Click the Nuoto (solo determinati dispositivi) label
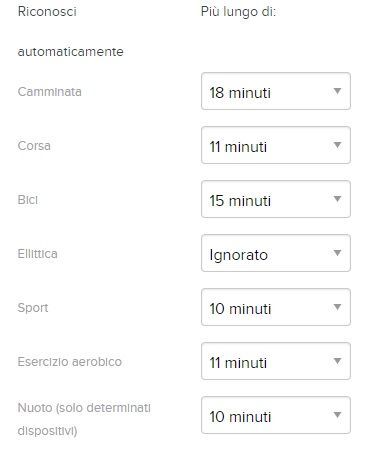Image resolution: width=370 pixels, height=452 pixels. point(84,419)
